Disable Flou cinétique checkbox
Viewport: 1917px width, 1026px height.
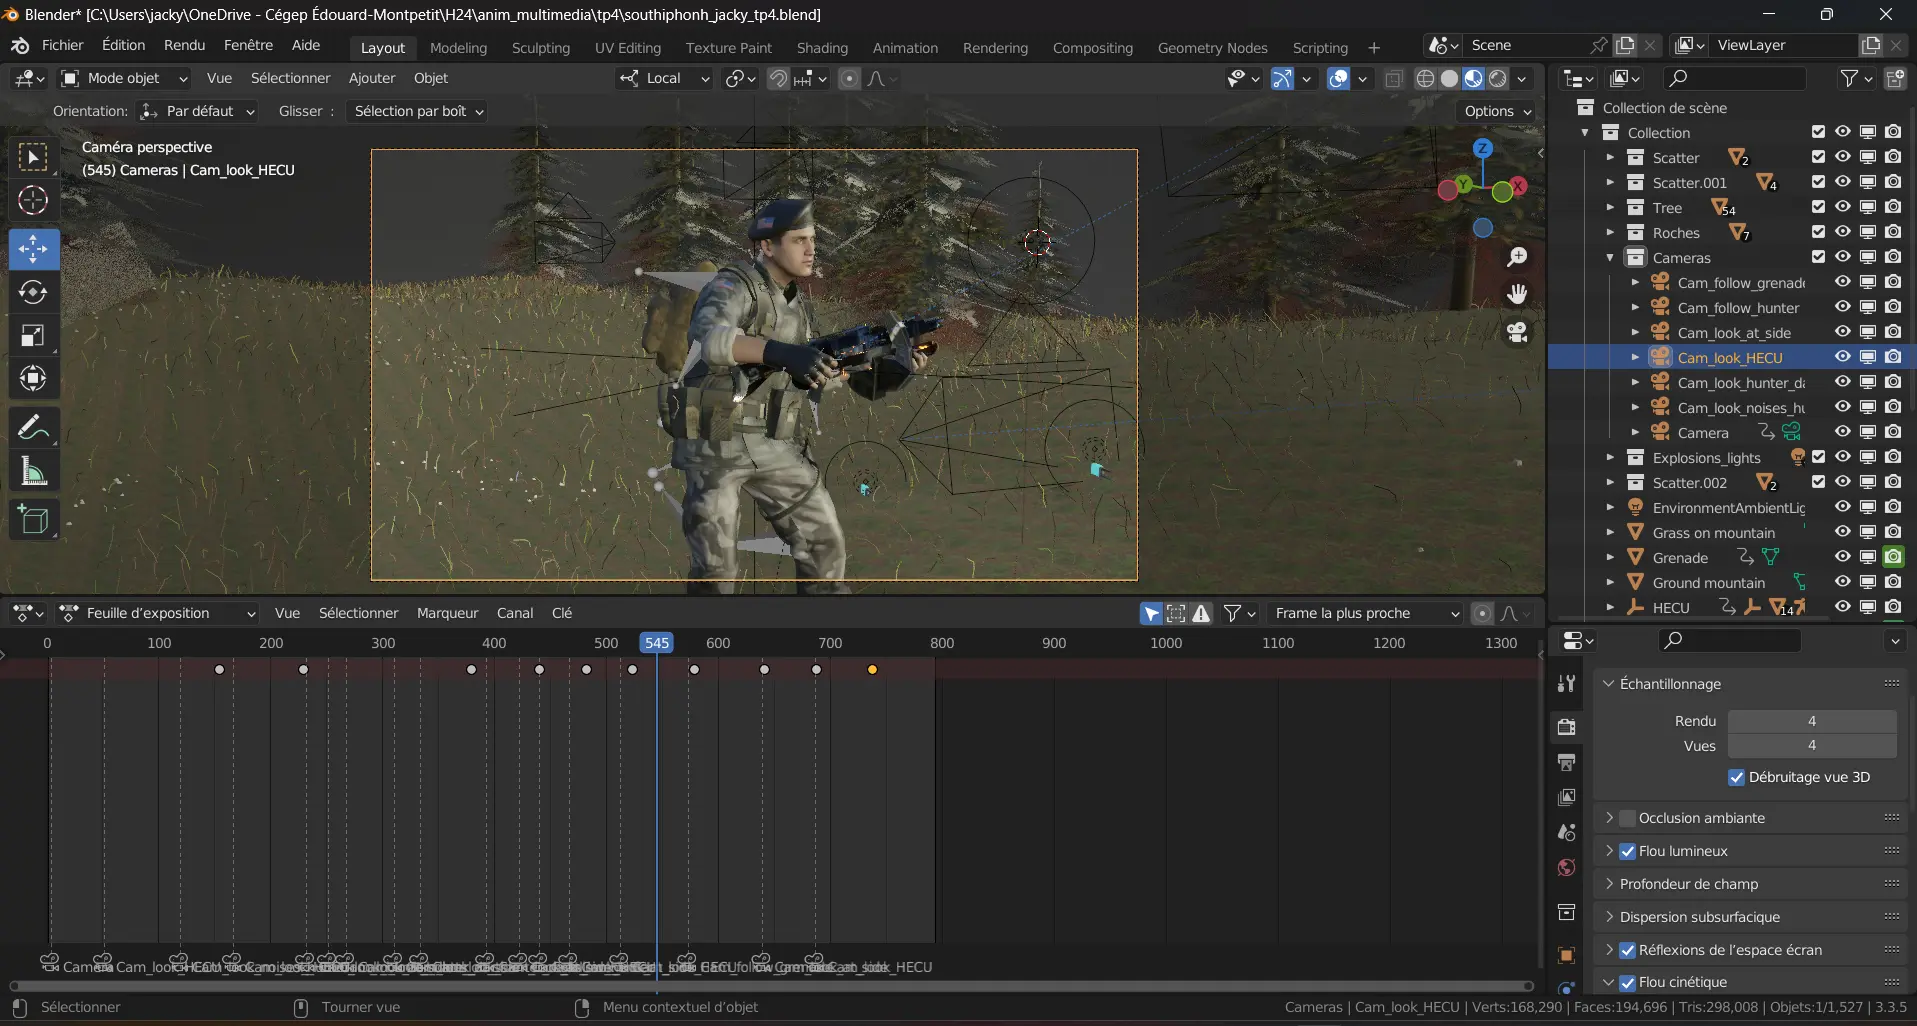coord(1627,982)
